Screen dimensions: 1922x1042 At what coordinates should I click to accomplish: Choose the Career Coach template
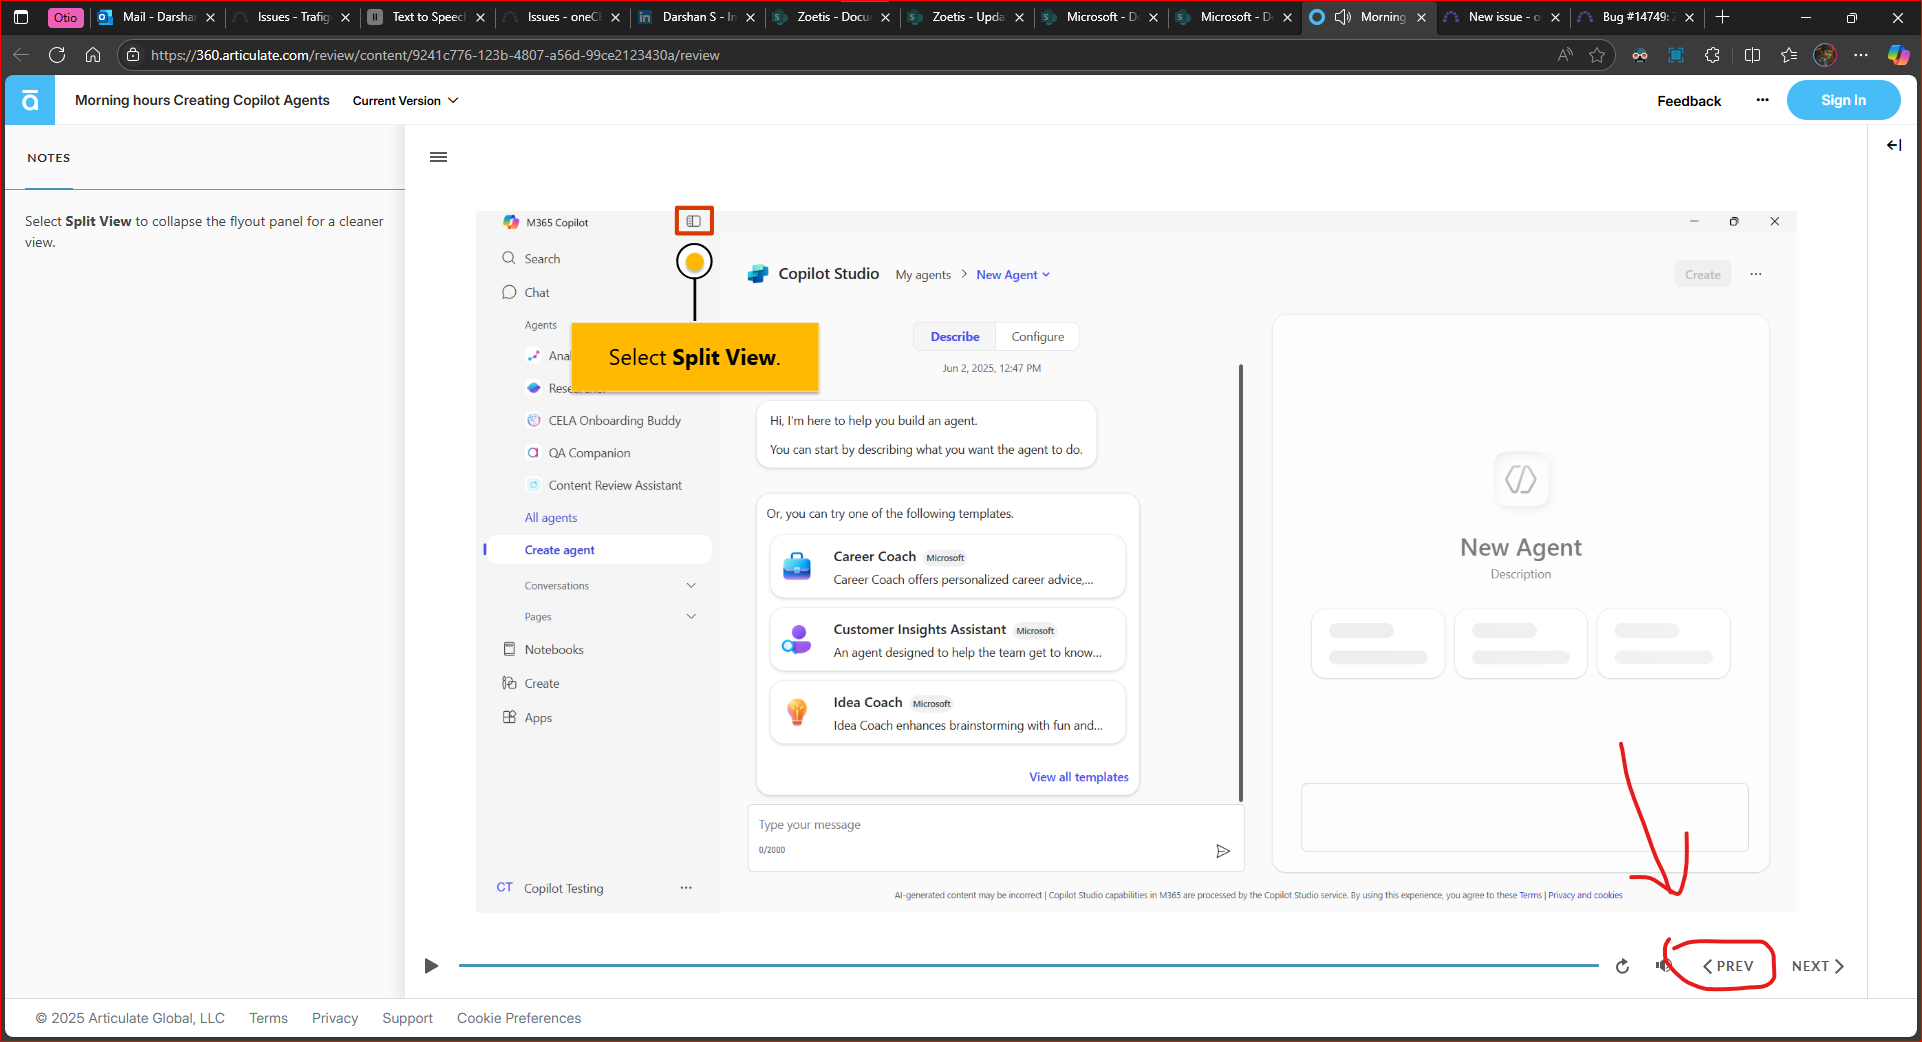[x=948, y=567]
